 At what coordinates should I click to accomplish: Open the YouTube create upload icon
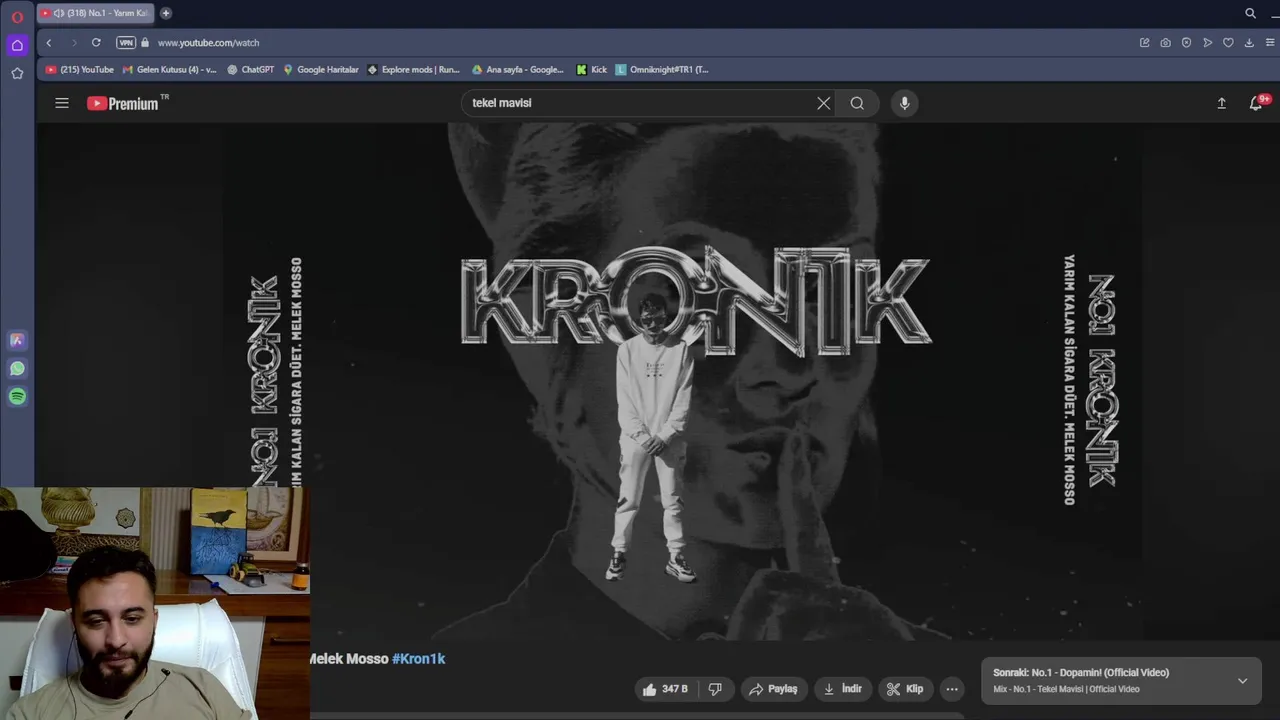1221,103
